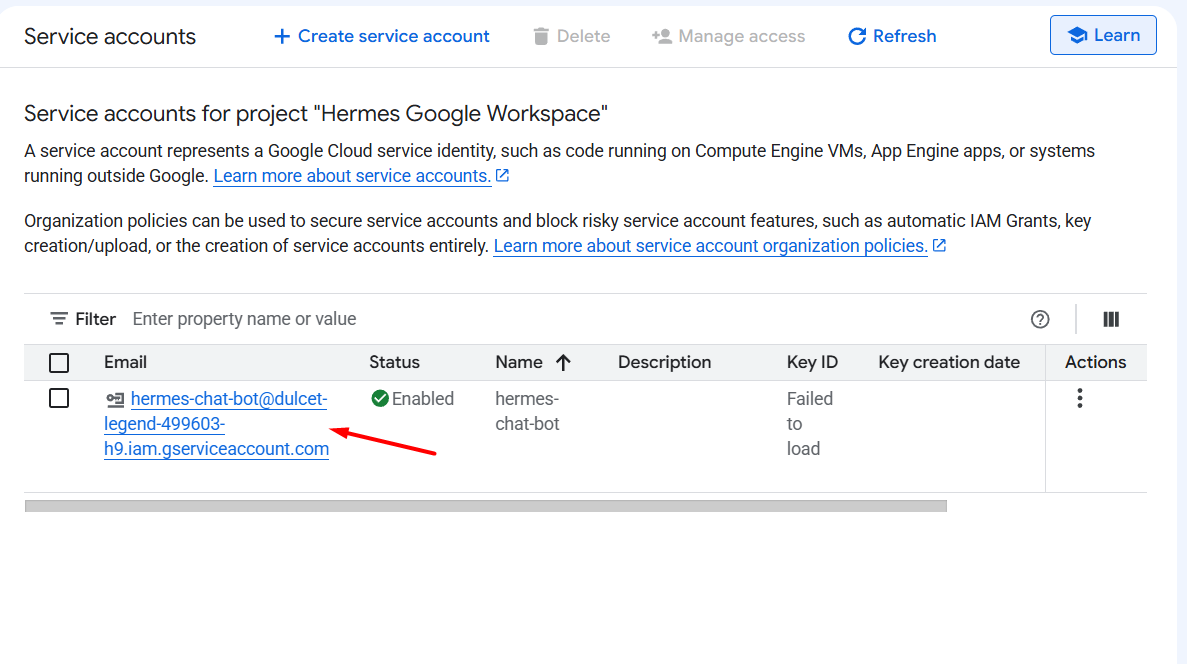Click the Key ID column header

(x=812, y=363)
